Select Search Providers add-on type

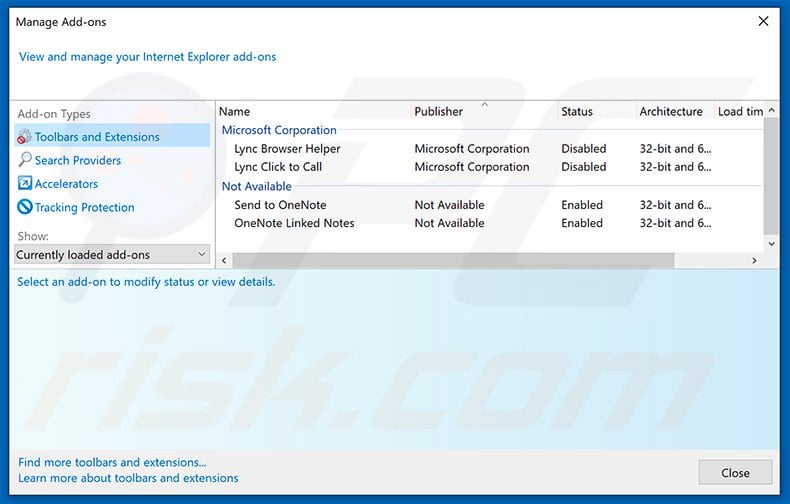[x=78, y=160]
